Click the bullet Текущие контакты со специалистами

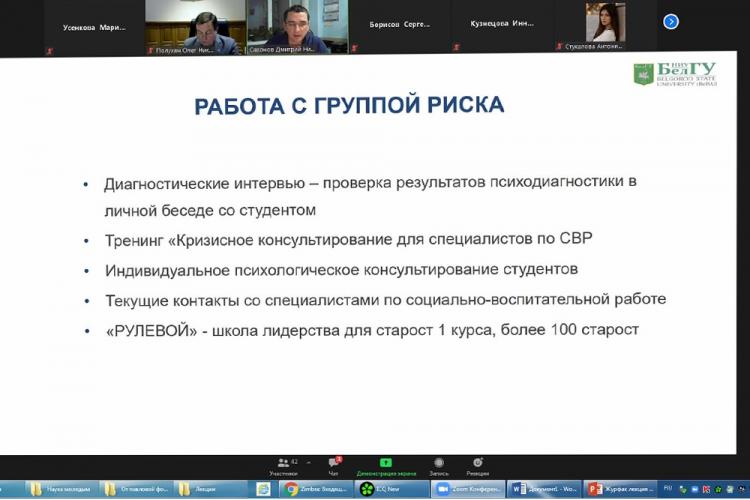point(385,300)
